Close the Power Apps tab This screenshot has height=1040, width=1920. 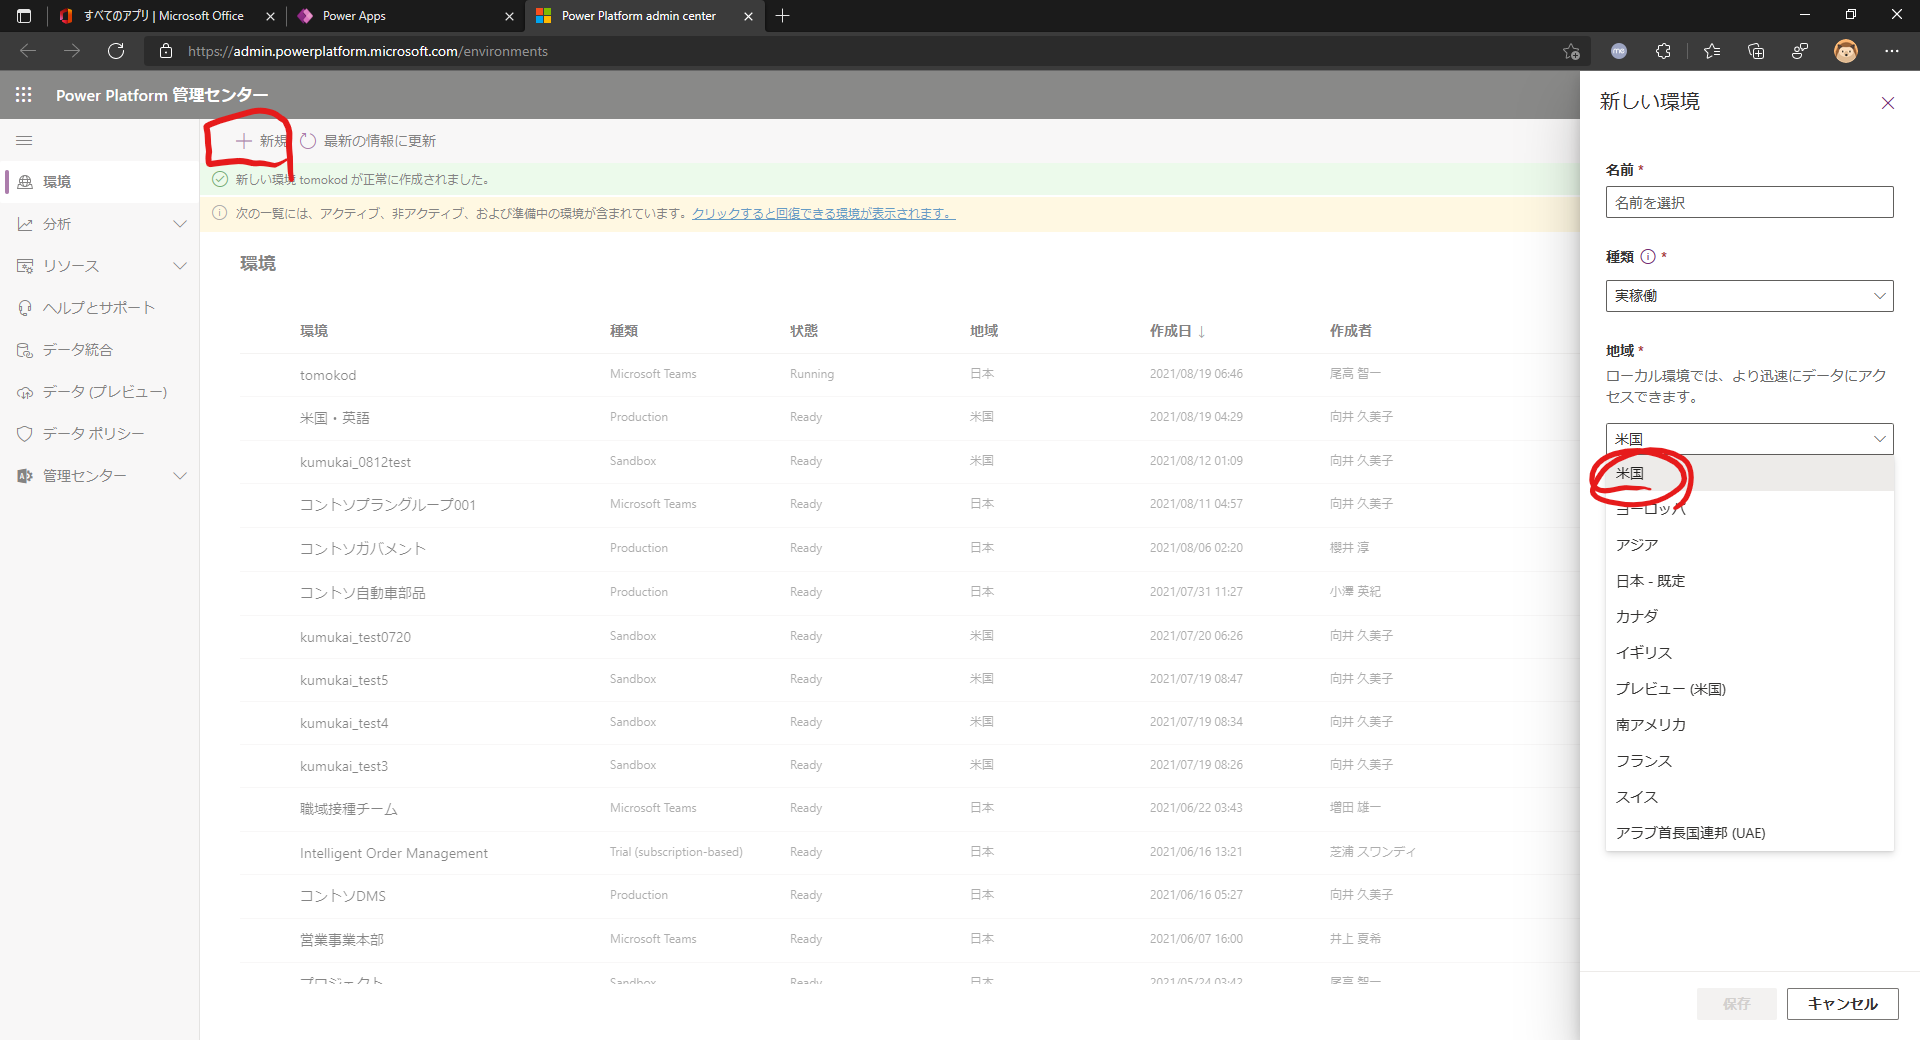509,16
